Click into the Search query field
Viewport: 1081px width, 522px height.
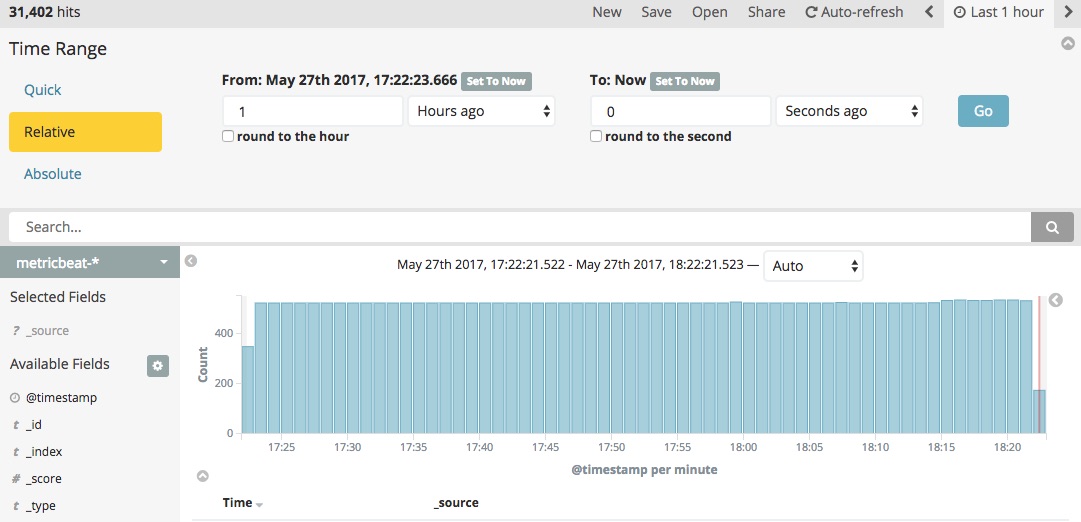point(520,228)
